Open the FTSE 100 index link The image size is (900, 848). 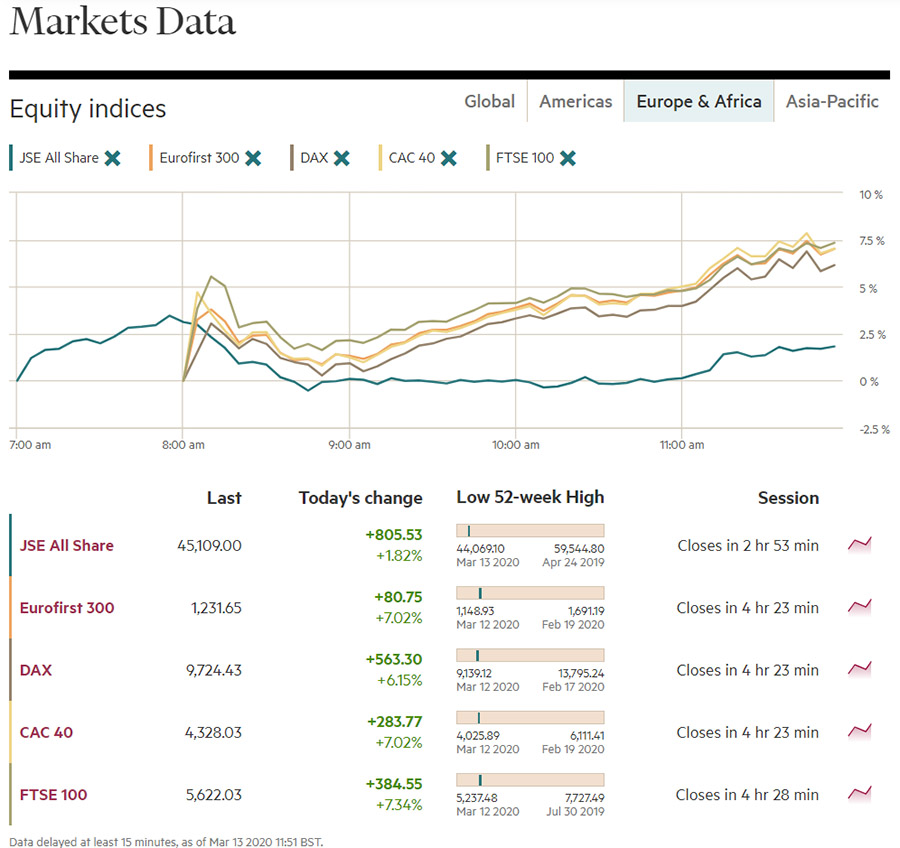pos(53,795)
